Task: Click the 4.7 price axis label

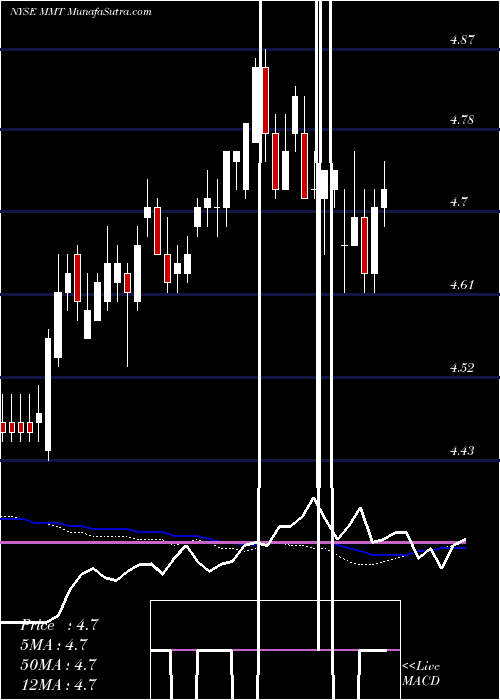Action: [459, 202]
